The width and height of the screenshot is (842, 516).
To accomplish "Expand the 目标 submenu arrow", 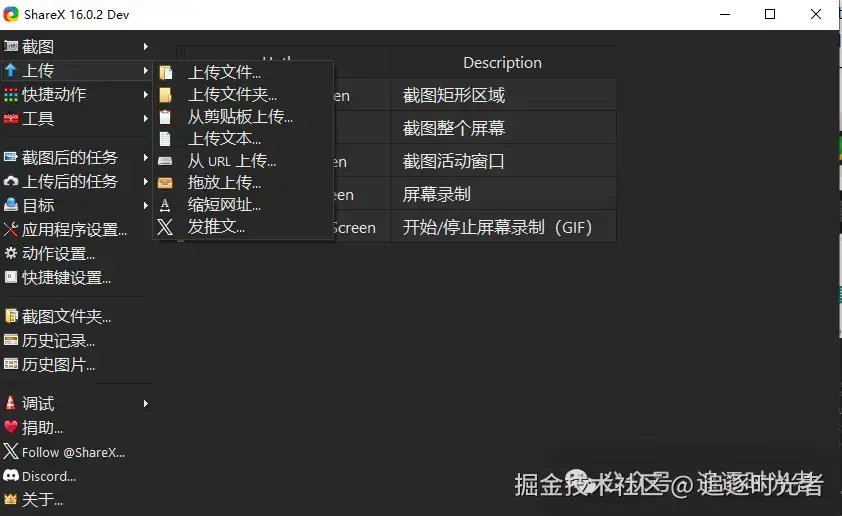I will pos(146,205).
